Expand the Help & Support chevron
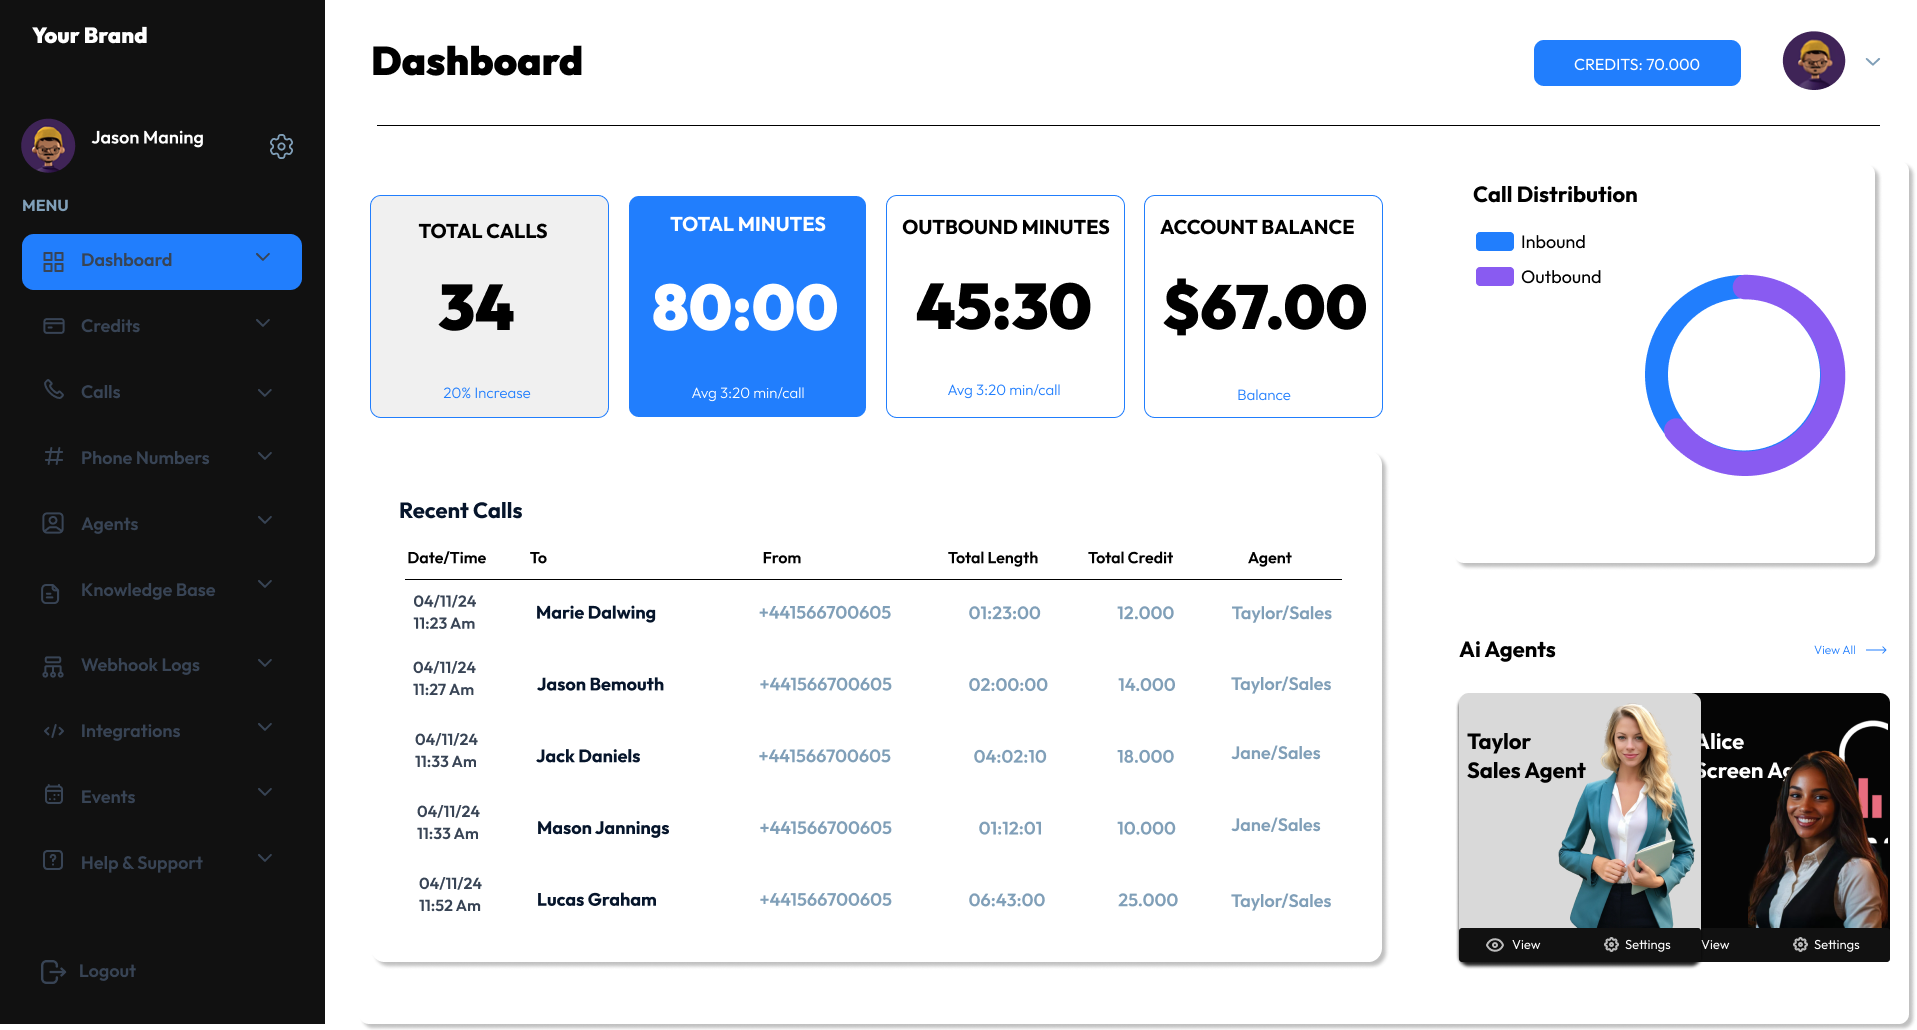The image size is (1917, 1030). (264, 858)
